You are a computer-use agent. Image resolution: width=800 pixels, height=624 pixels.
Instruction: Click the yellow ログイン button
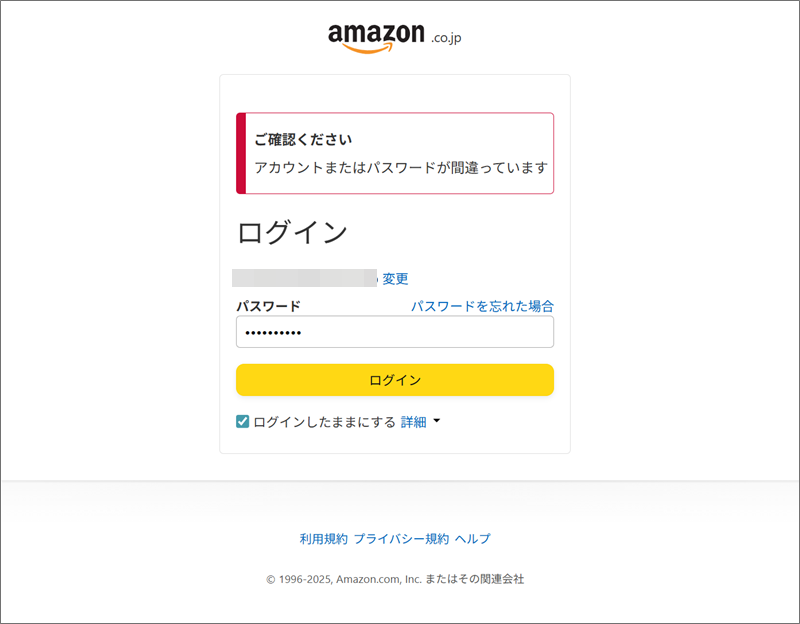tap(395, 380)
